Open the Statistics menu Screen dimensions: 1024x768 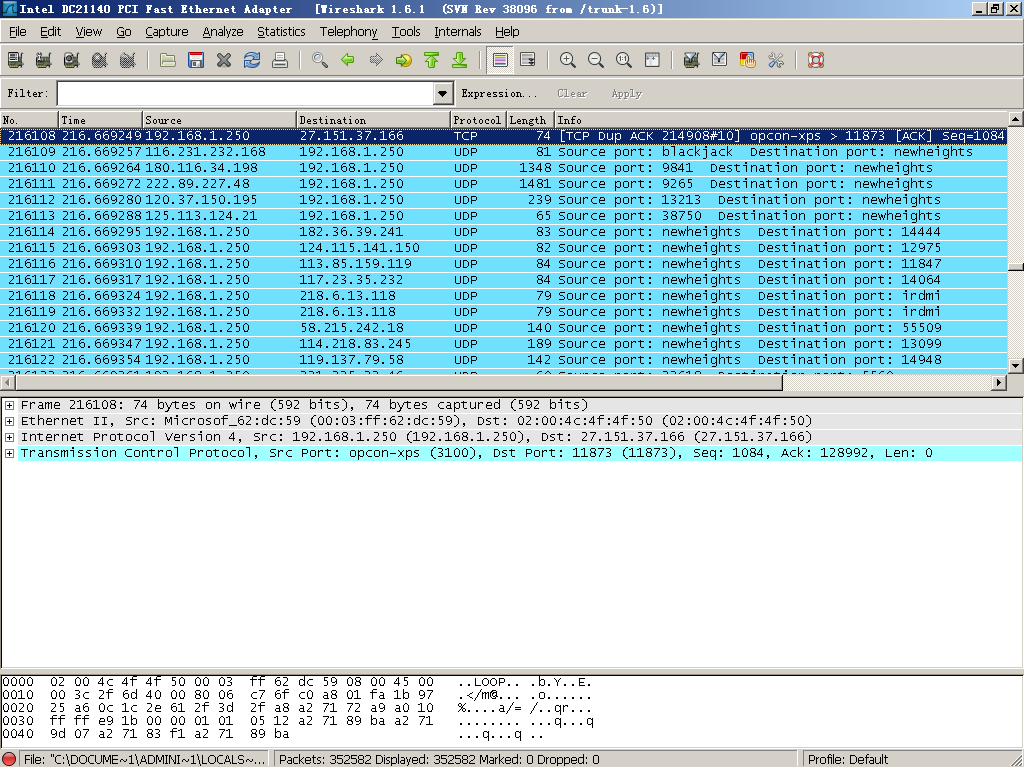[281, 32]
